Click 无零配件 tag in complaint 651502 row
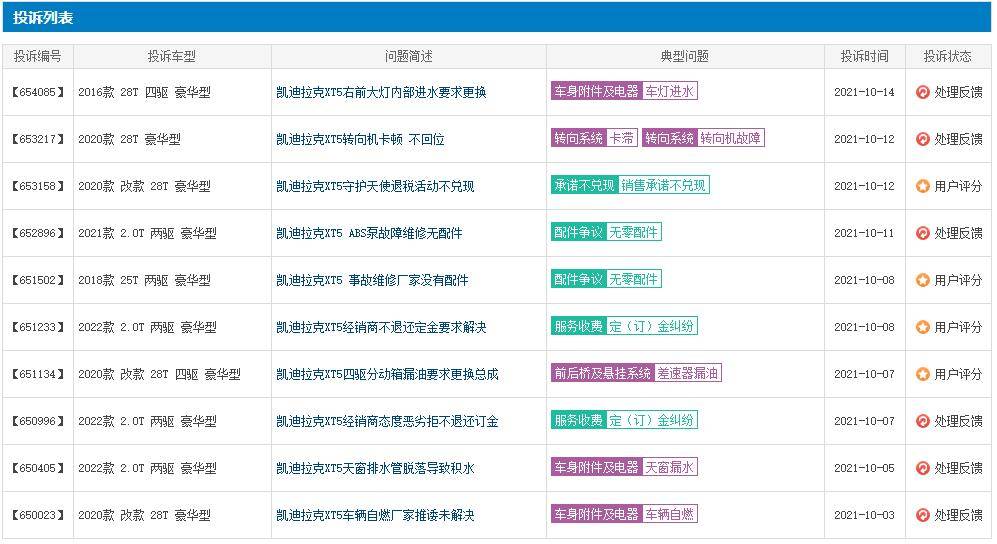The image size is (997, 544). [x=633, y=280]
